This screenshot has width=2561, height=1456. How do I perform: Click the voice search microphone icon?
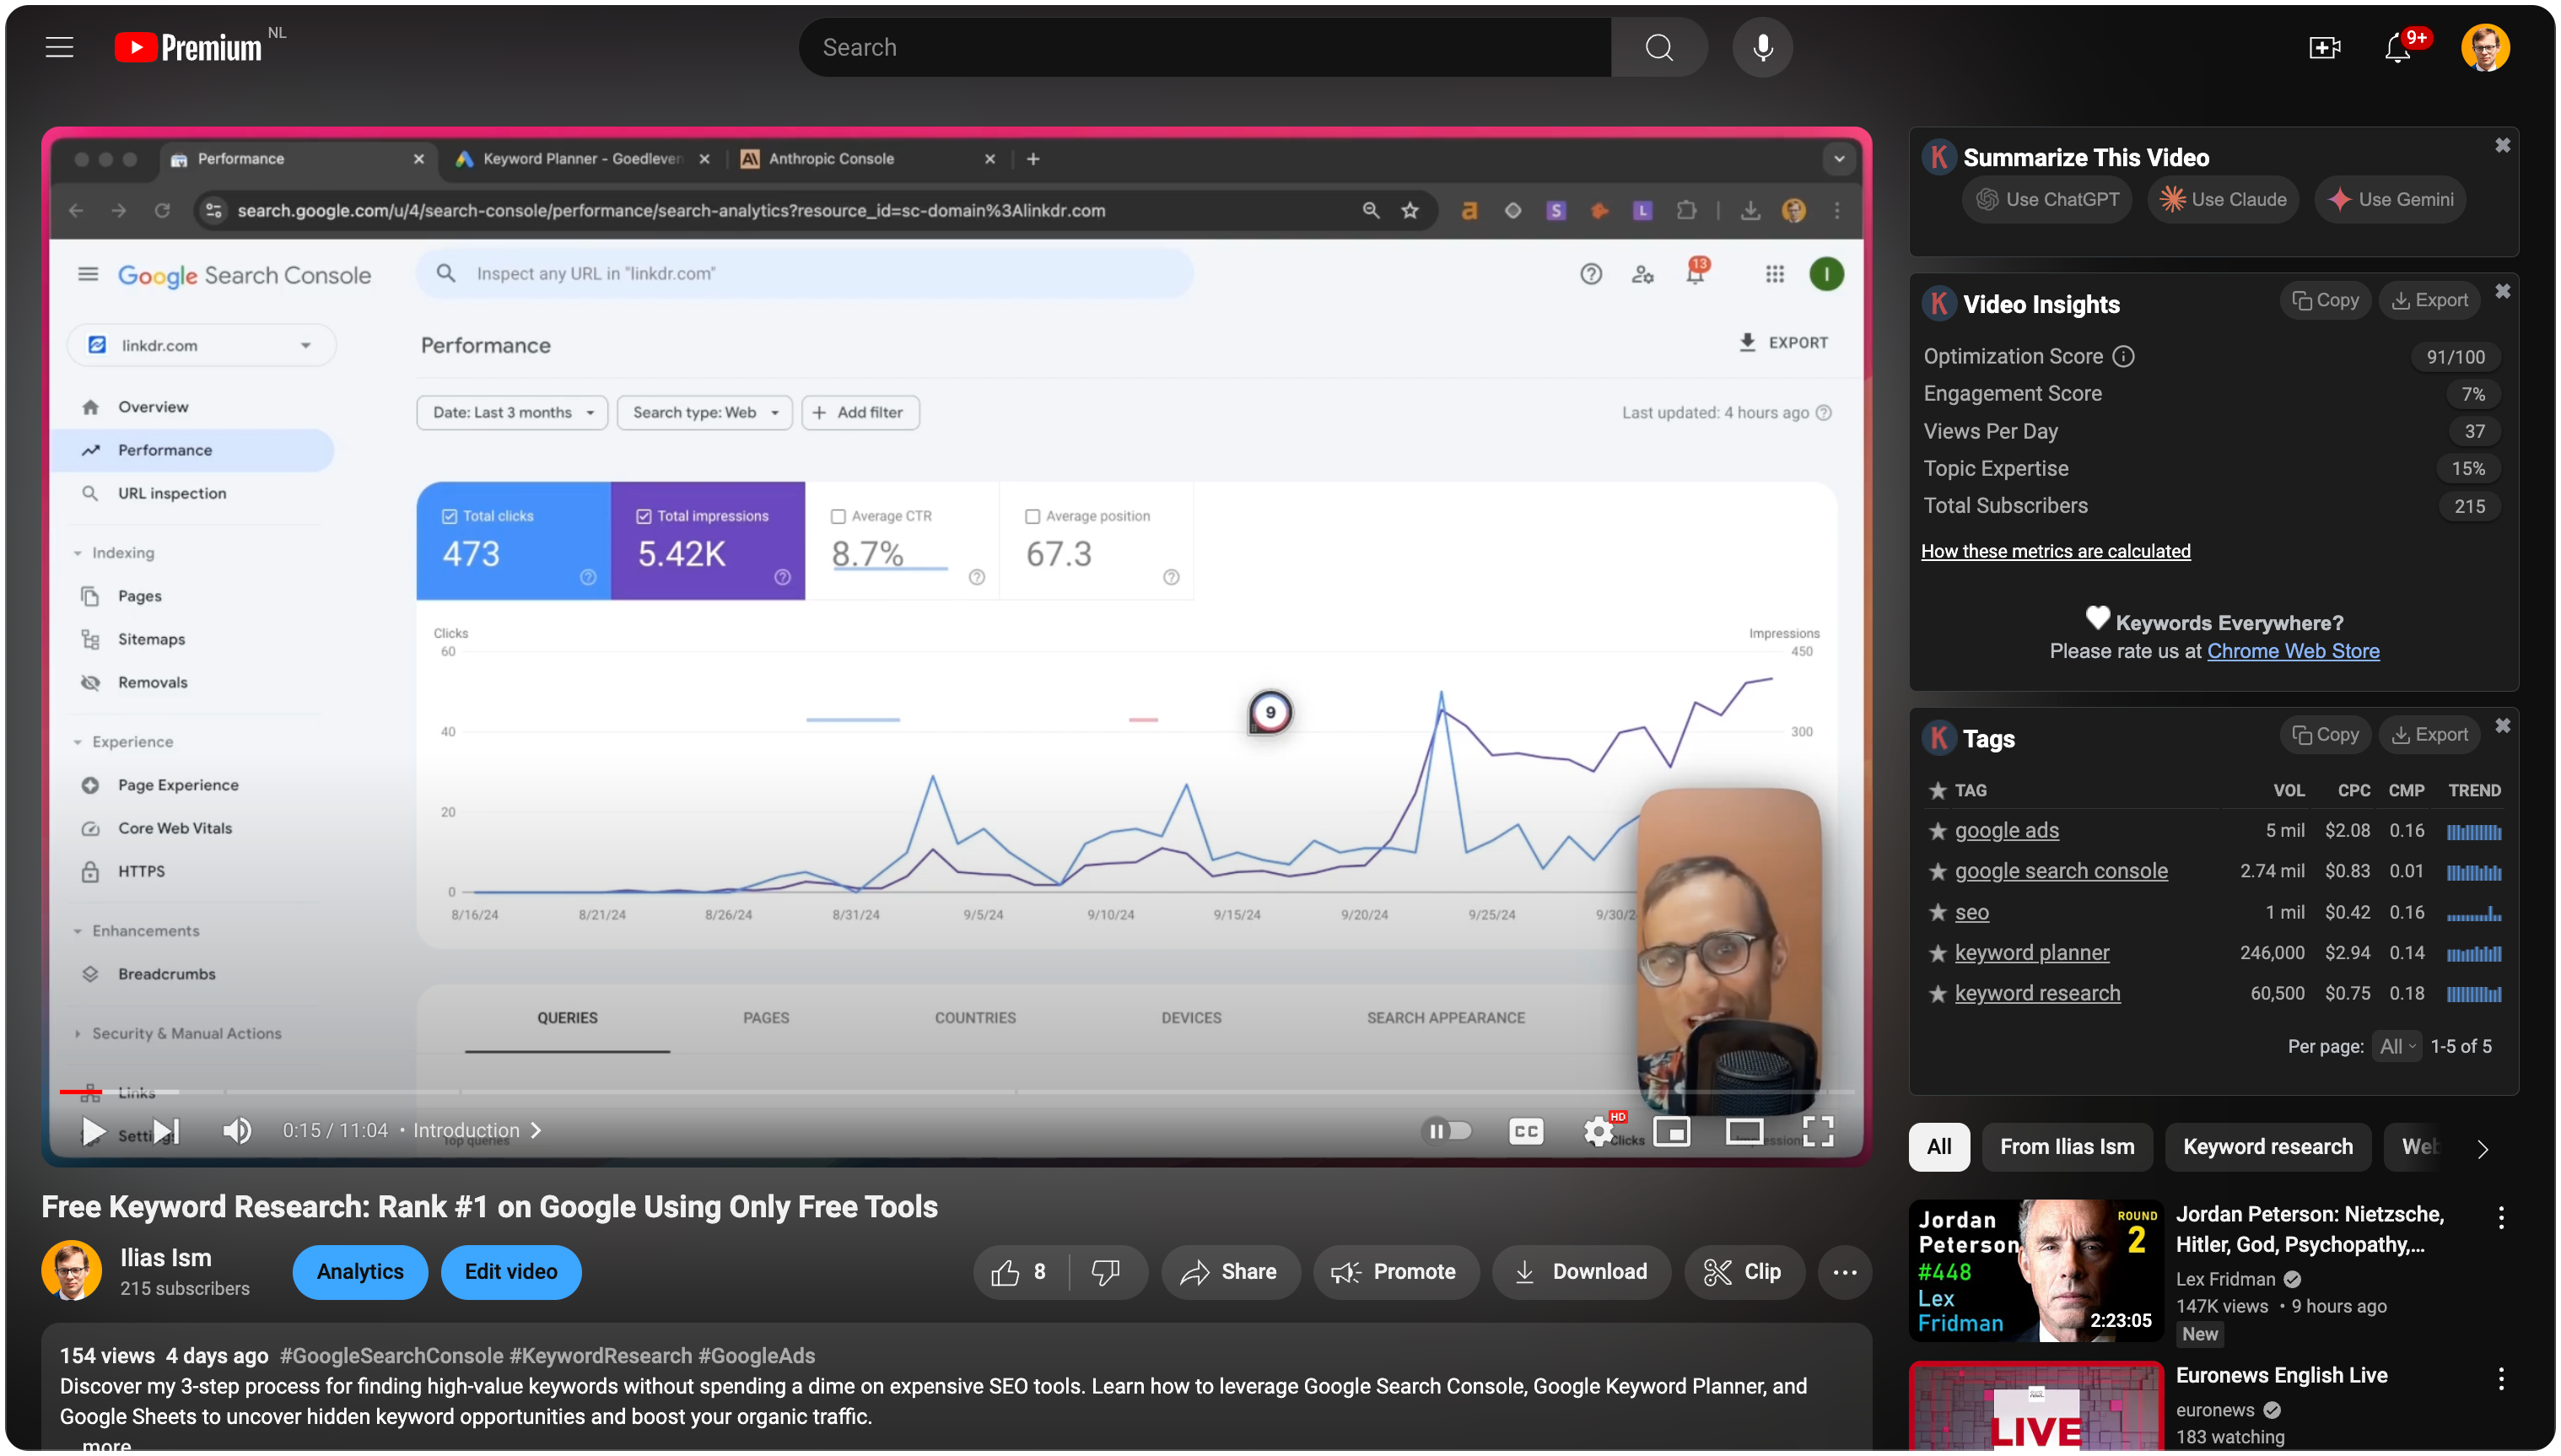(x=1762, y=47)
